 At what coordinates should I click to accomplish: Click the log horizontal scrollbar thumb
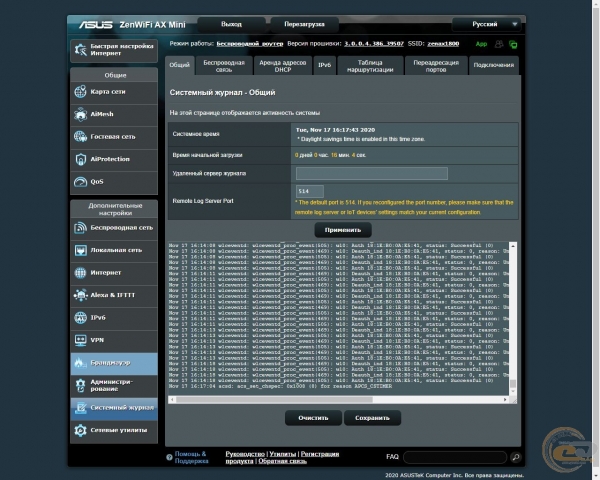[x=274, y=400]
